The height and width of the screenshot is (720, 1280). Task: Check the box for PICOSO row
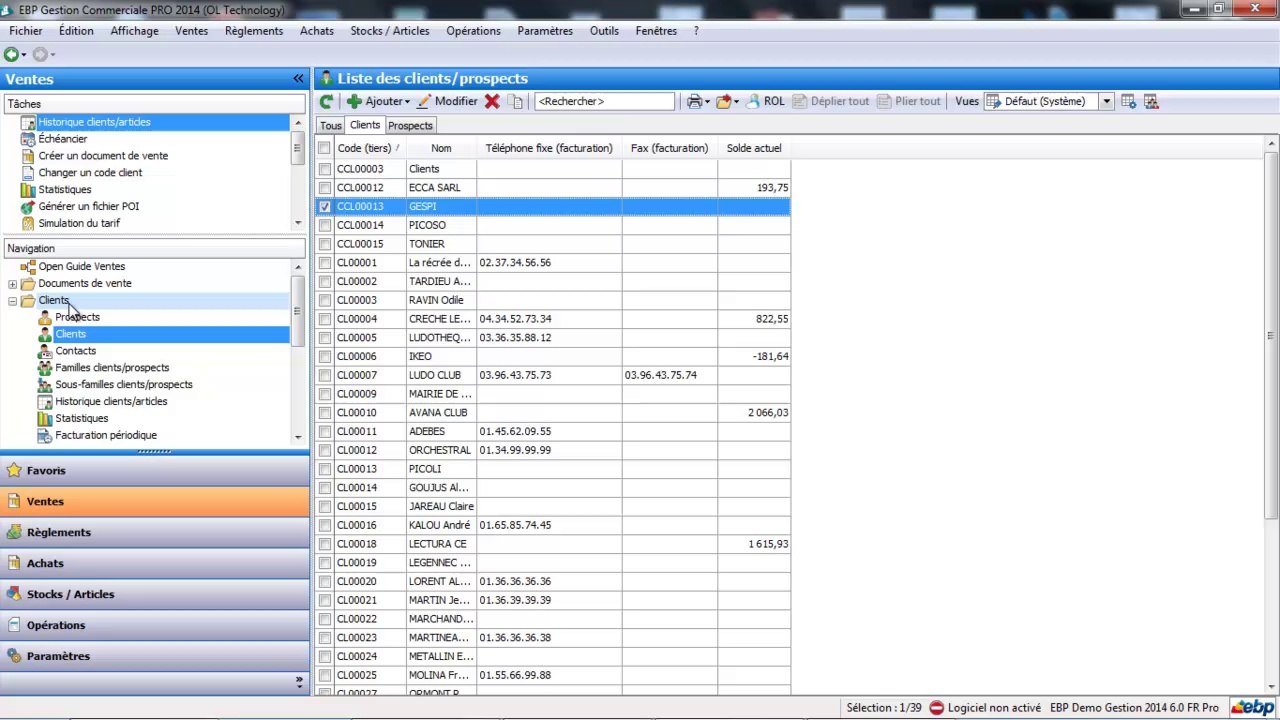[x=324, y=226]
